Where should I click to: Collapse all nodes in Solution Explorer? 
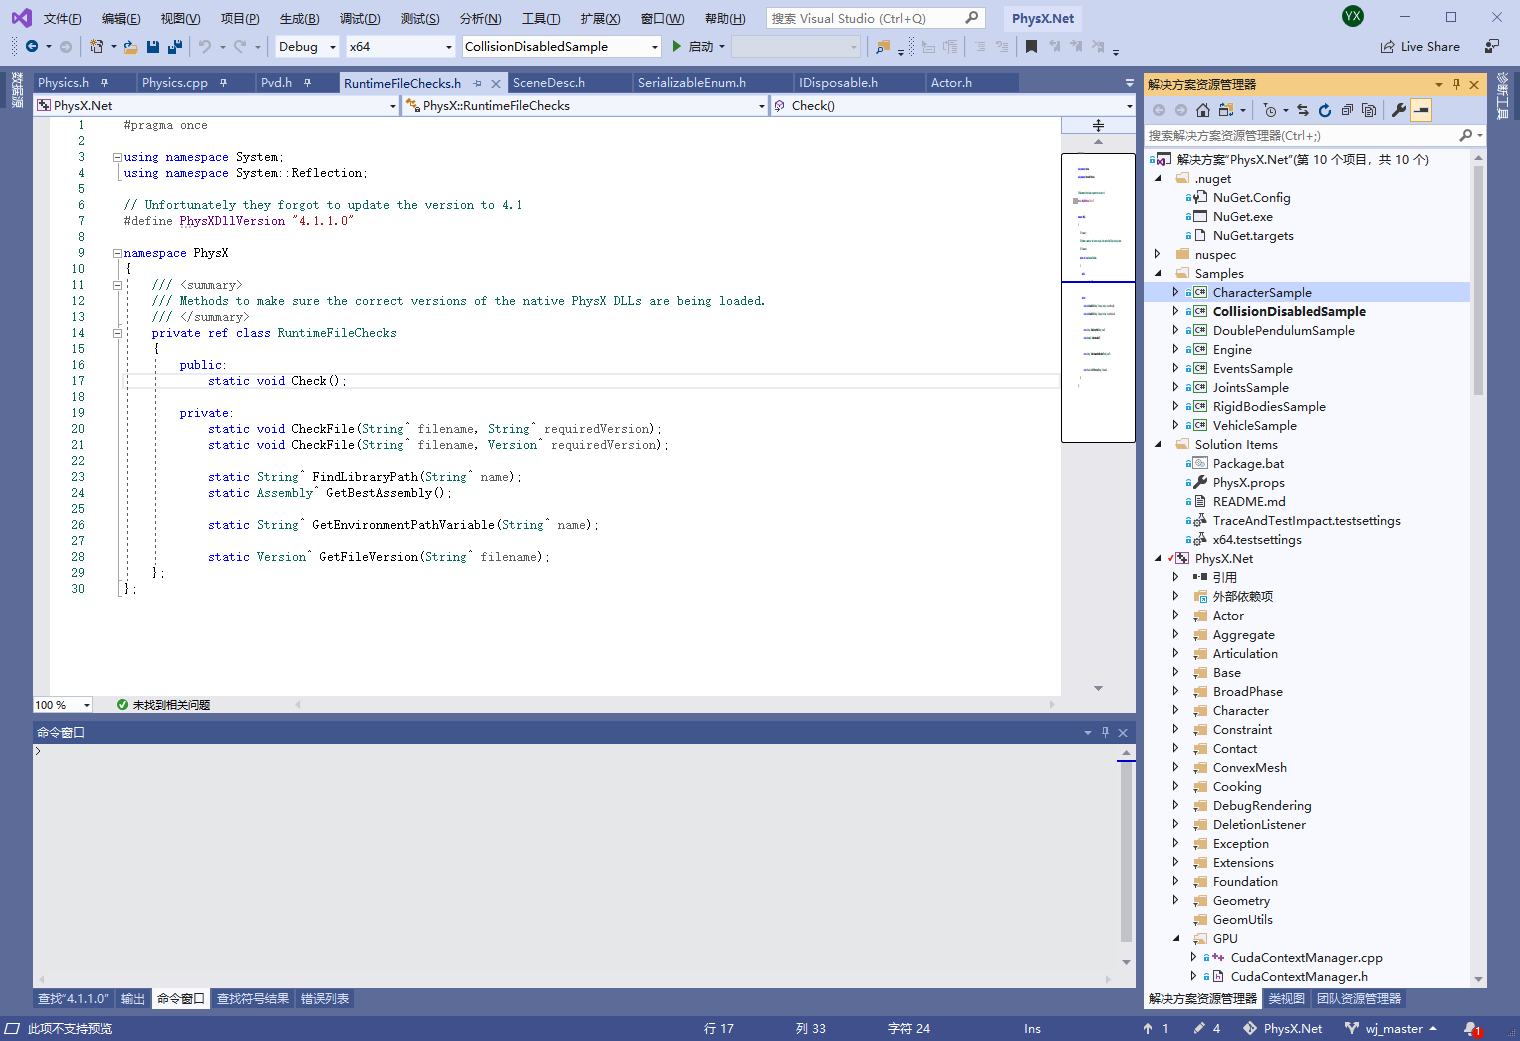pyautogui.click(x=1348, y=110)
